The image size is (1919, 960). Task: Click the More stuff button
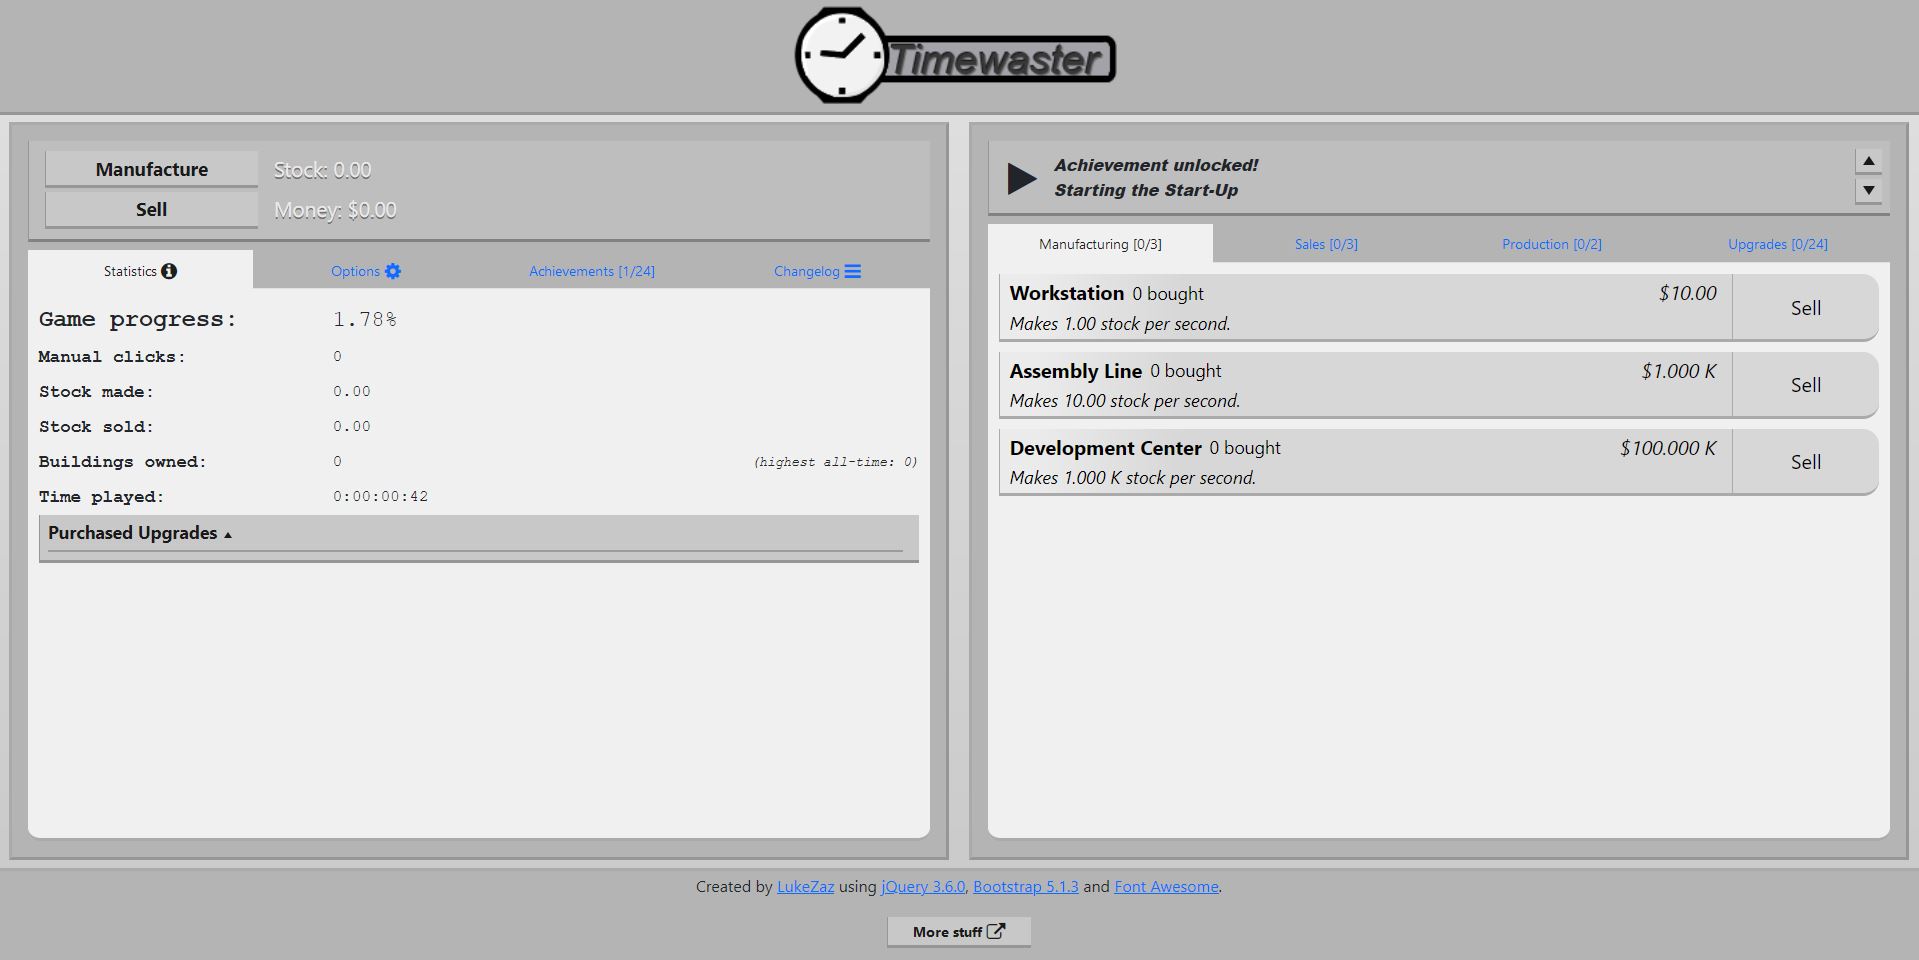tap(958, 931)
